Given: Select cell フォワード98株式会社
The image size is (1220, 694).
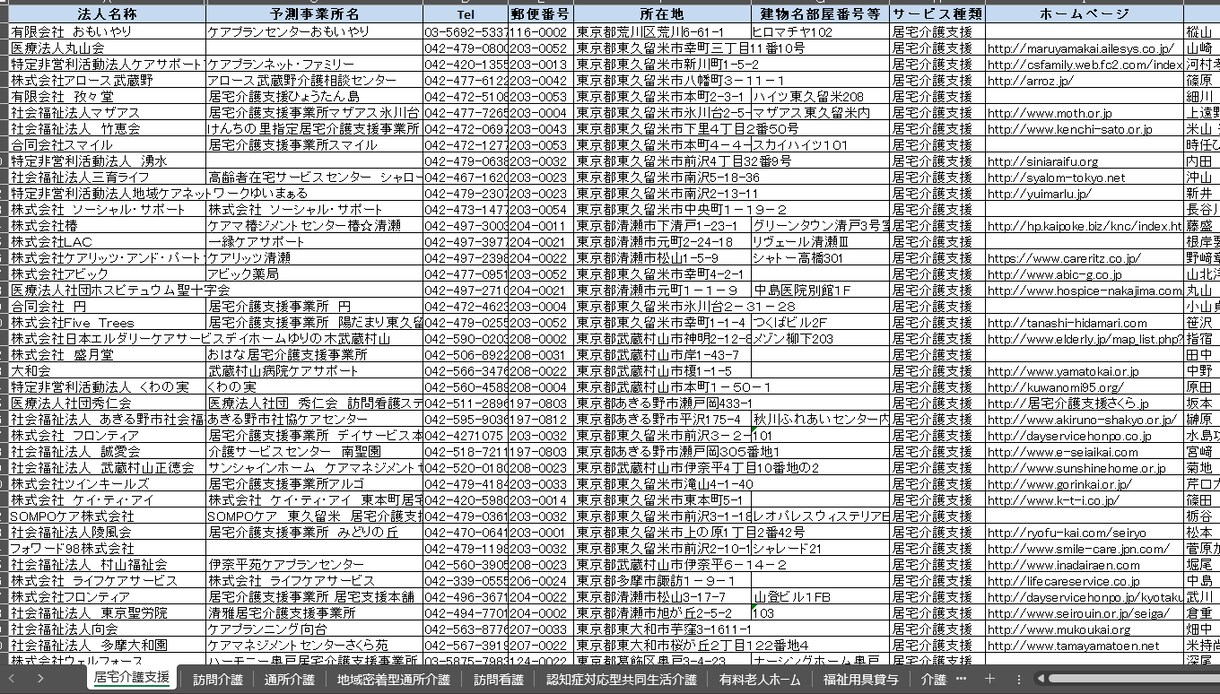Looking at the screenshot, I should point(108,549).
